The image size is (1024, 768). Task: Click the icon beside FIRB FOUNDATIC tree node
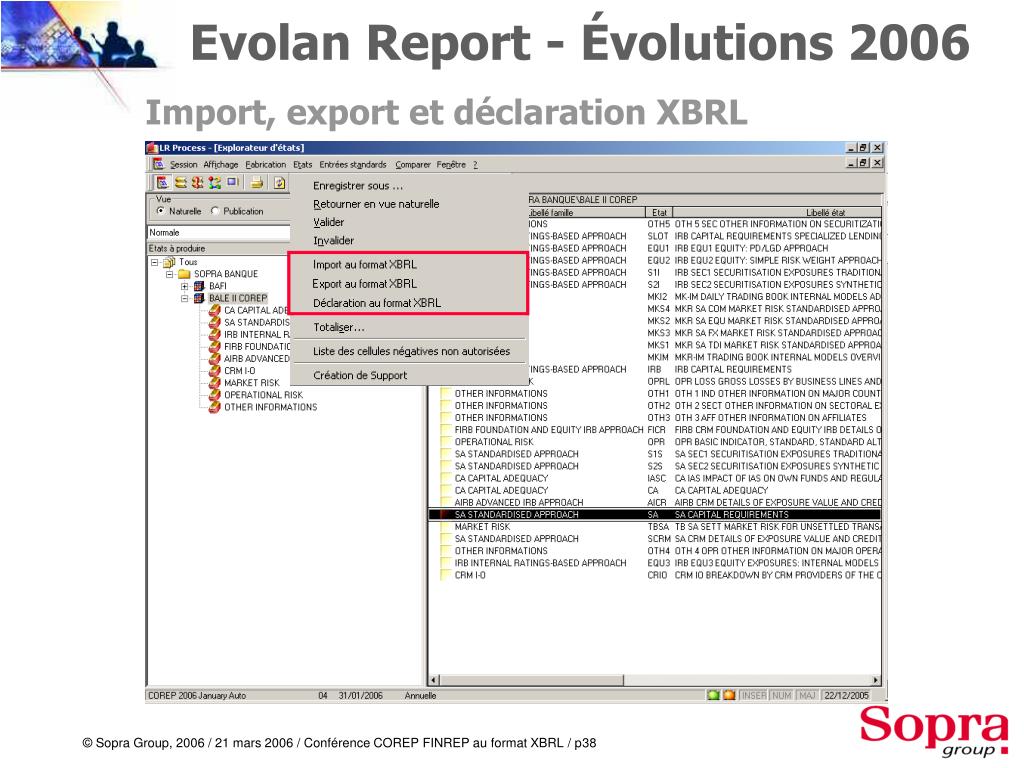coord(214,347)
